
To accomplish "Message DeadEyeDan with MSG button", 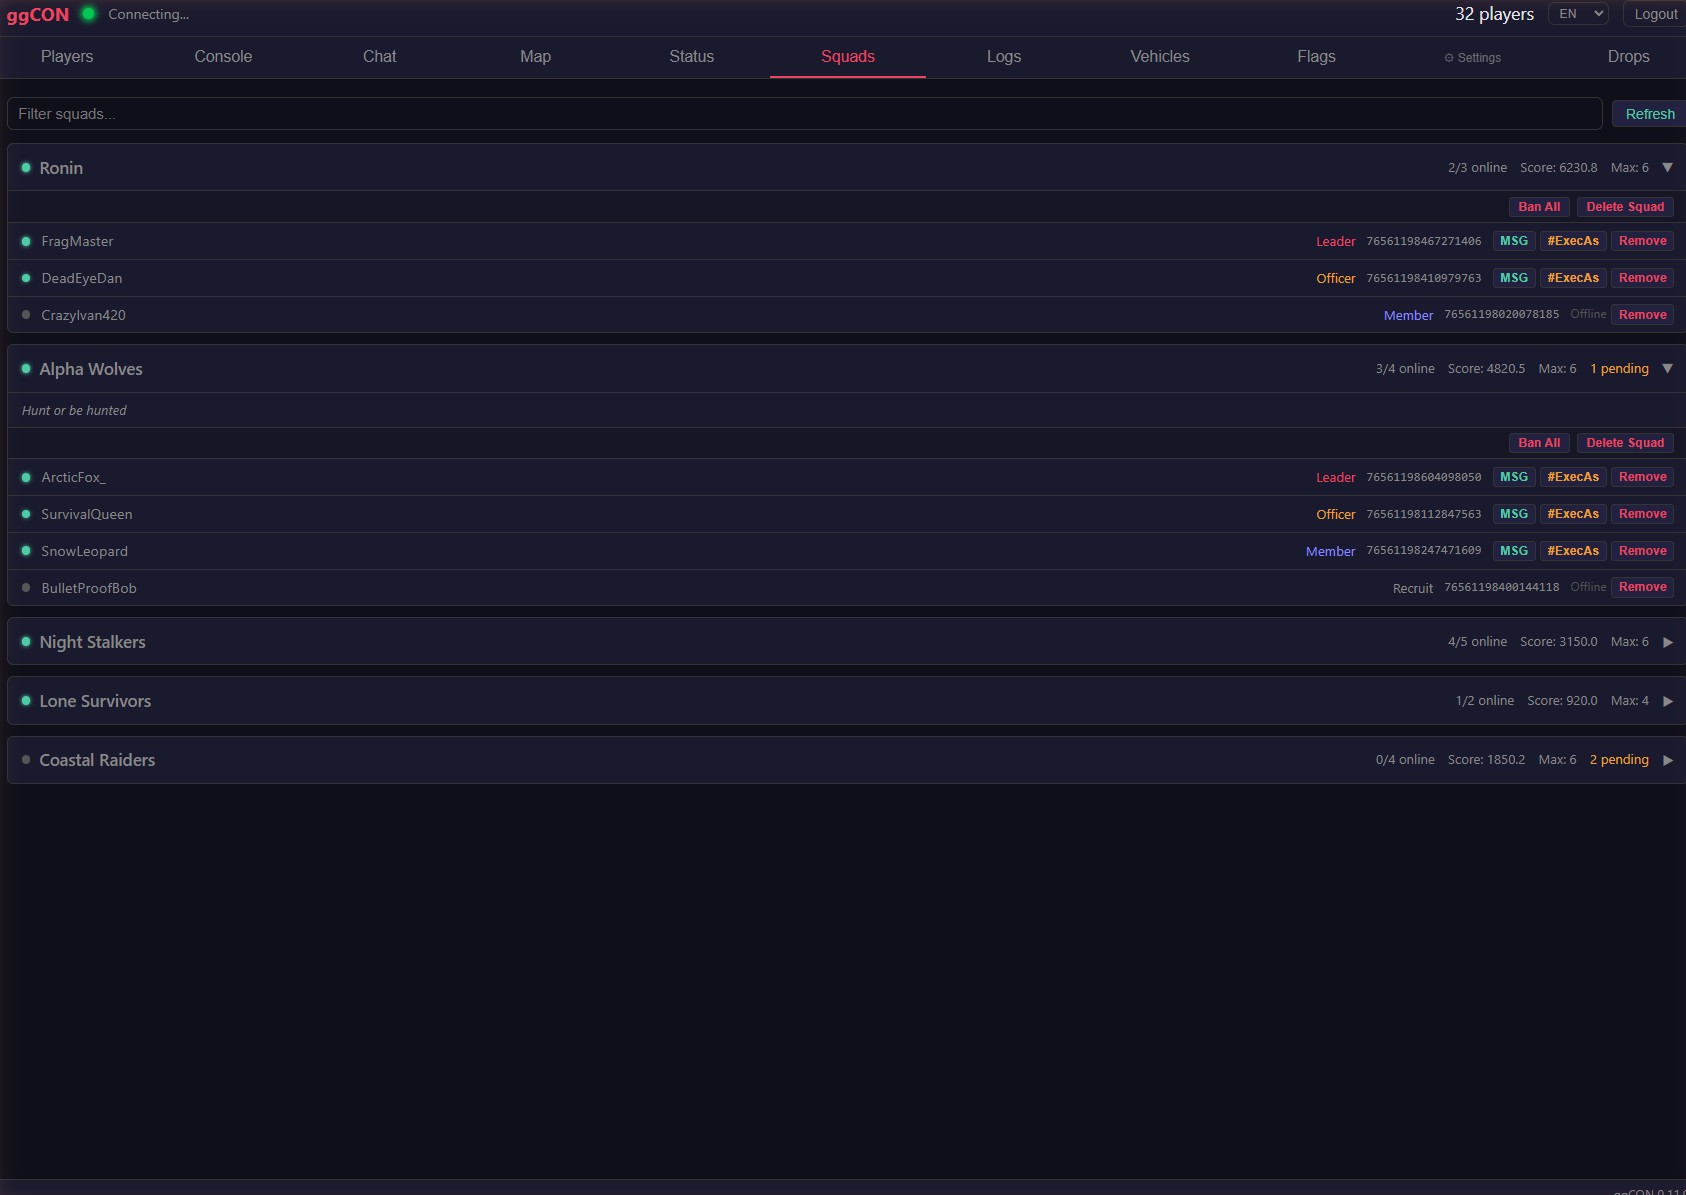I will pyautogui.click(x=1514, y=278).
